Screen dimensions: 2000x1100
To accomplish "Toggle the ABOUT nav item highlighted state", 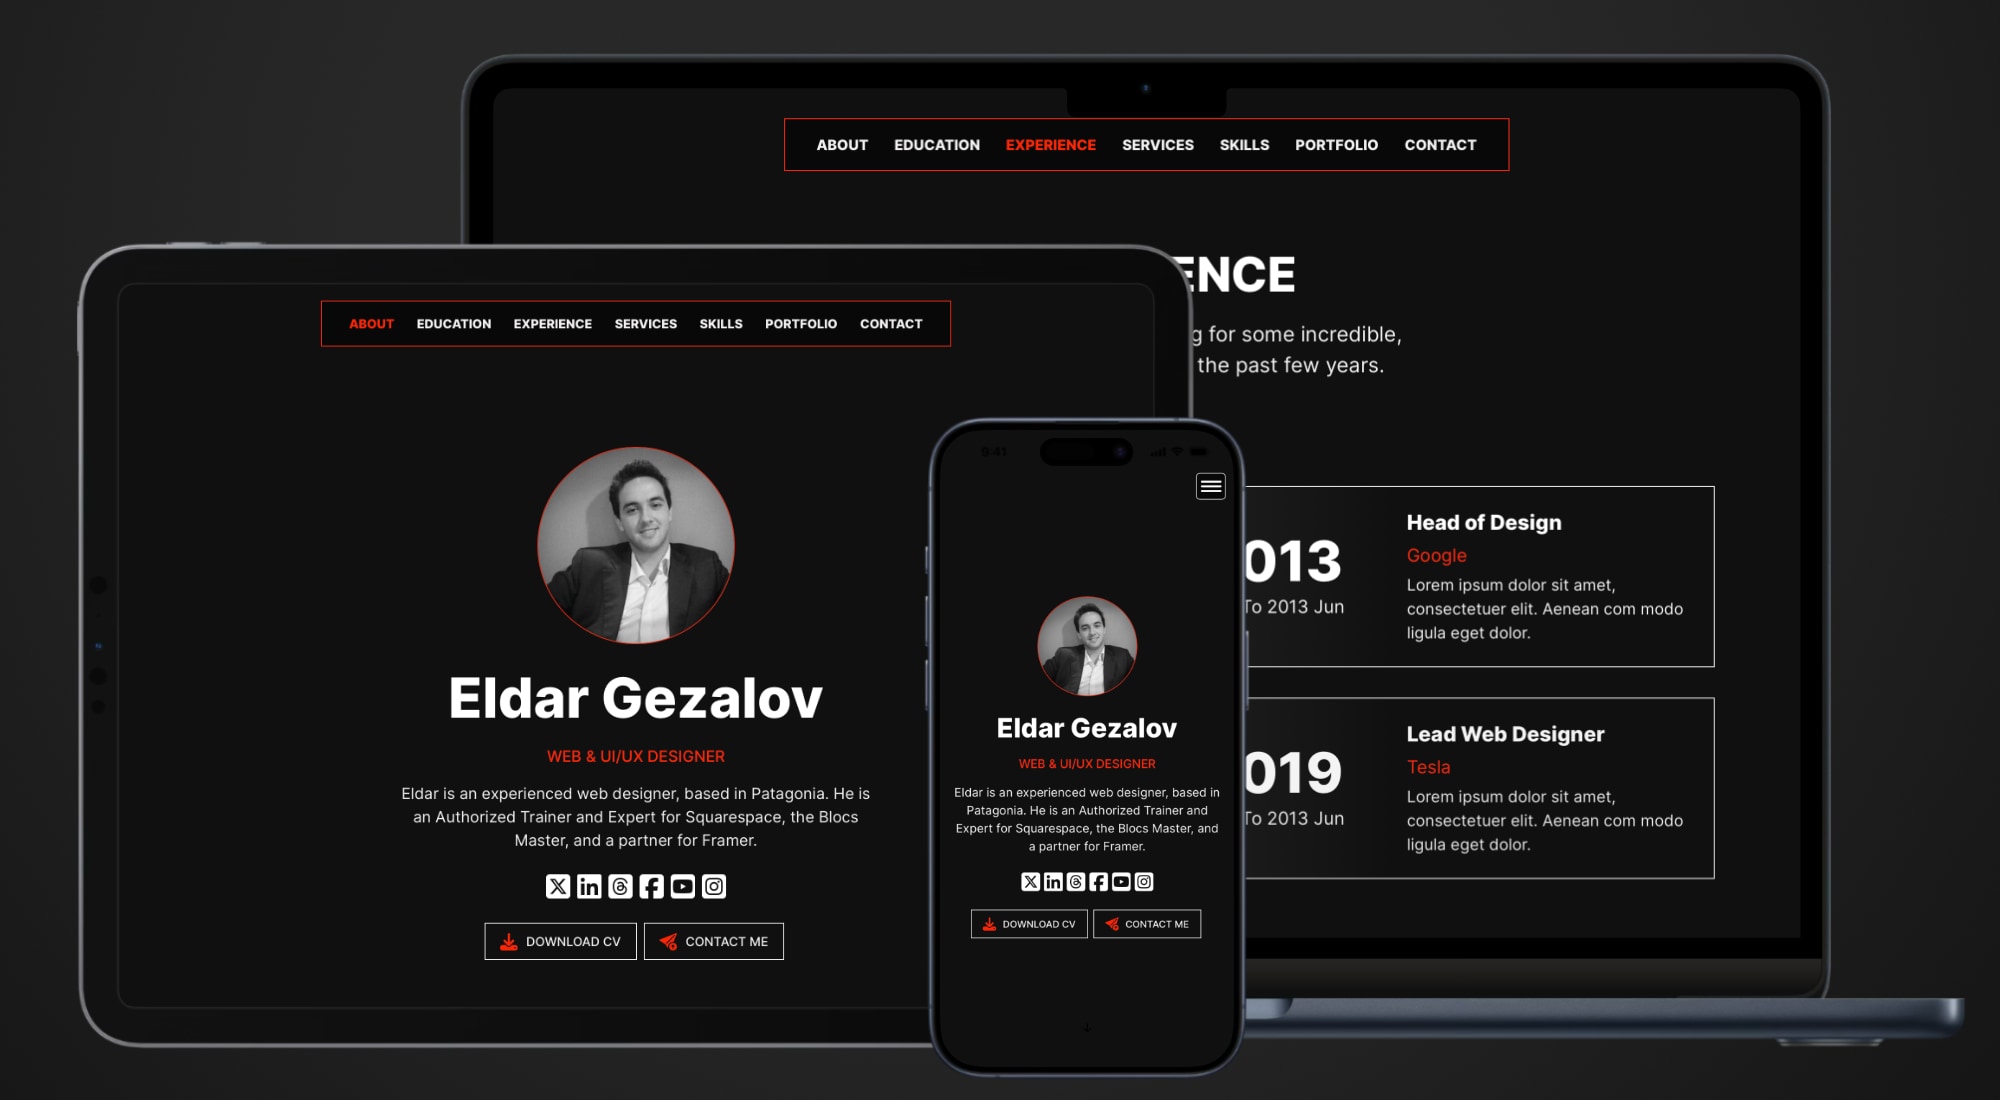I will pyautogui.click(x=371, y=322).
